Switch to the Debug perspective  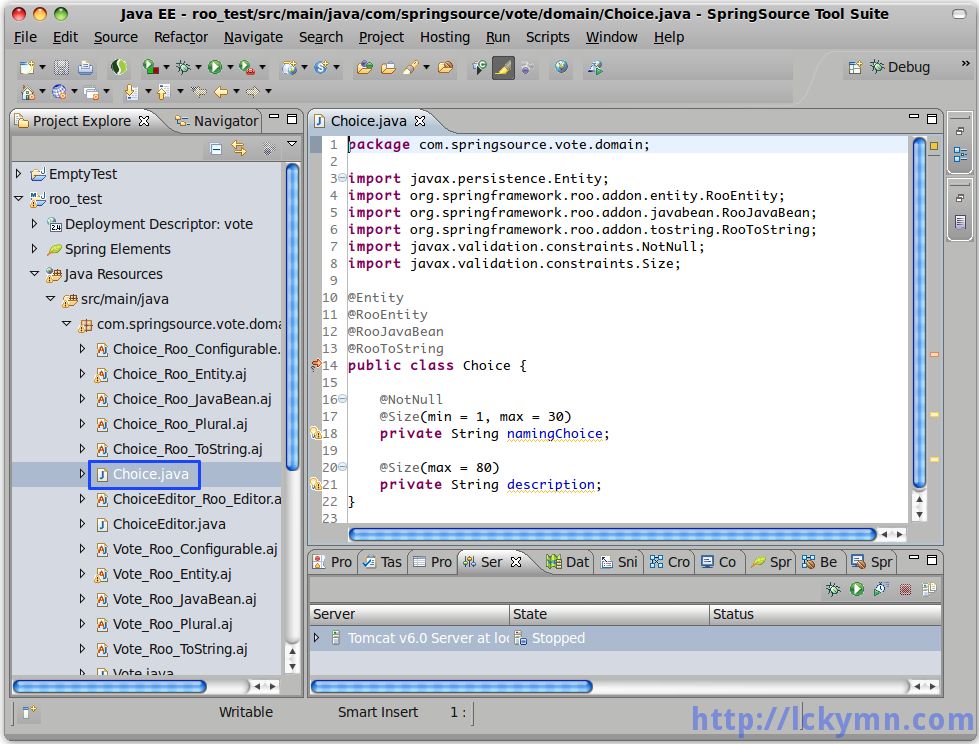click(x=900, y=67)
